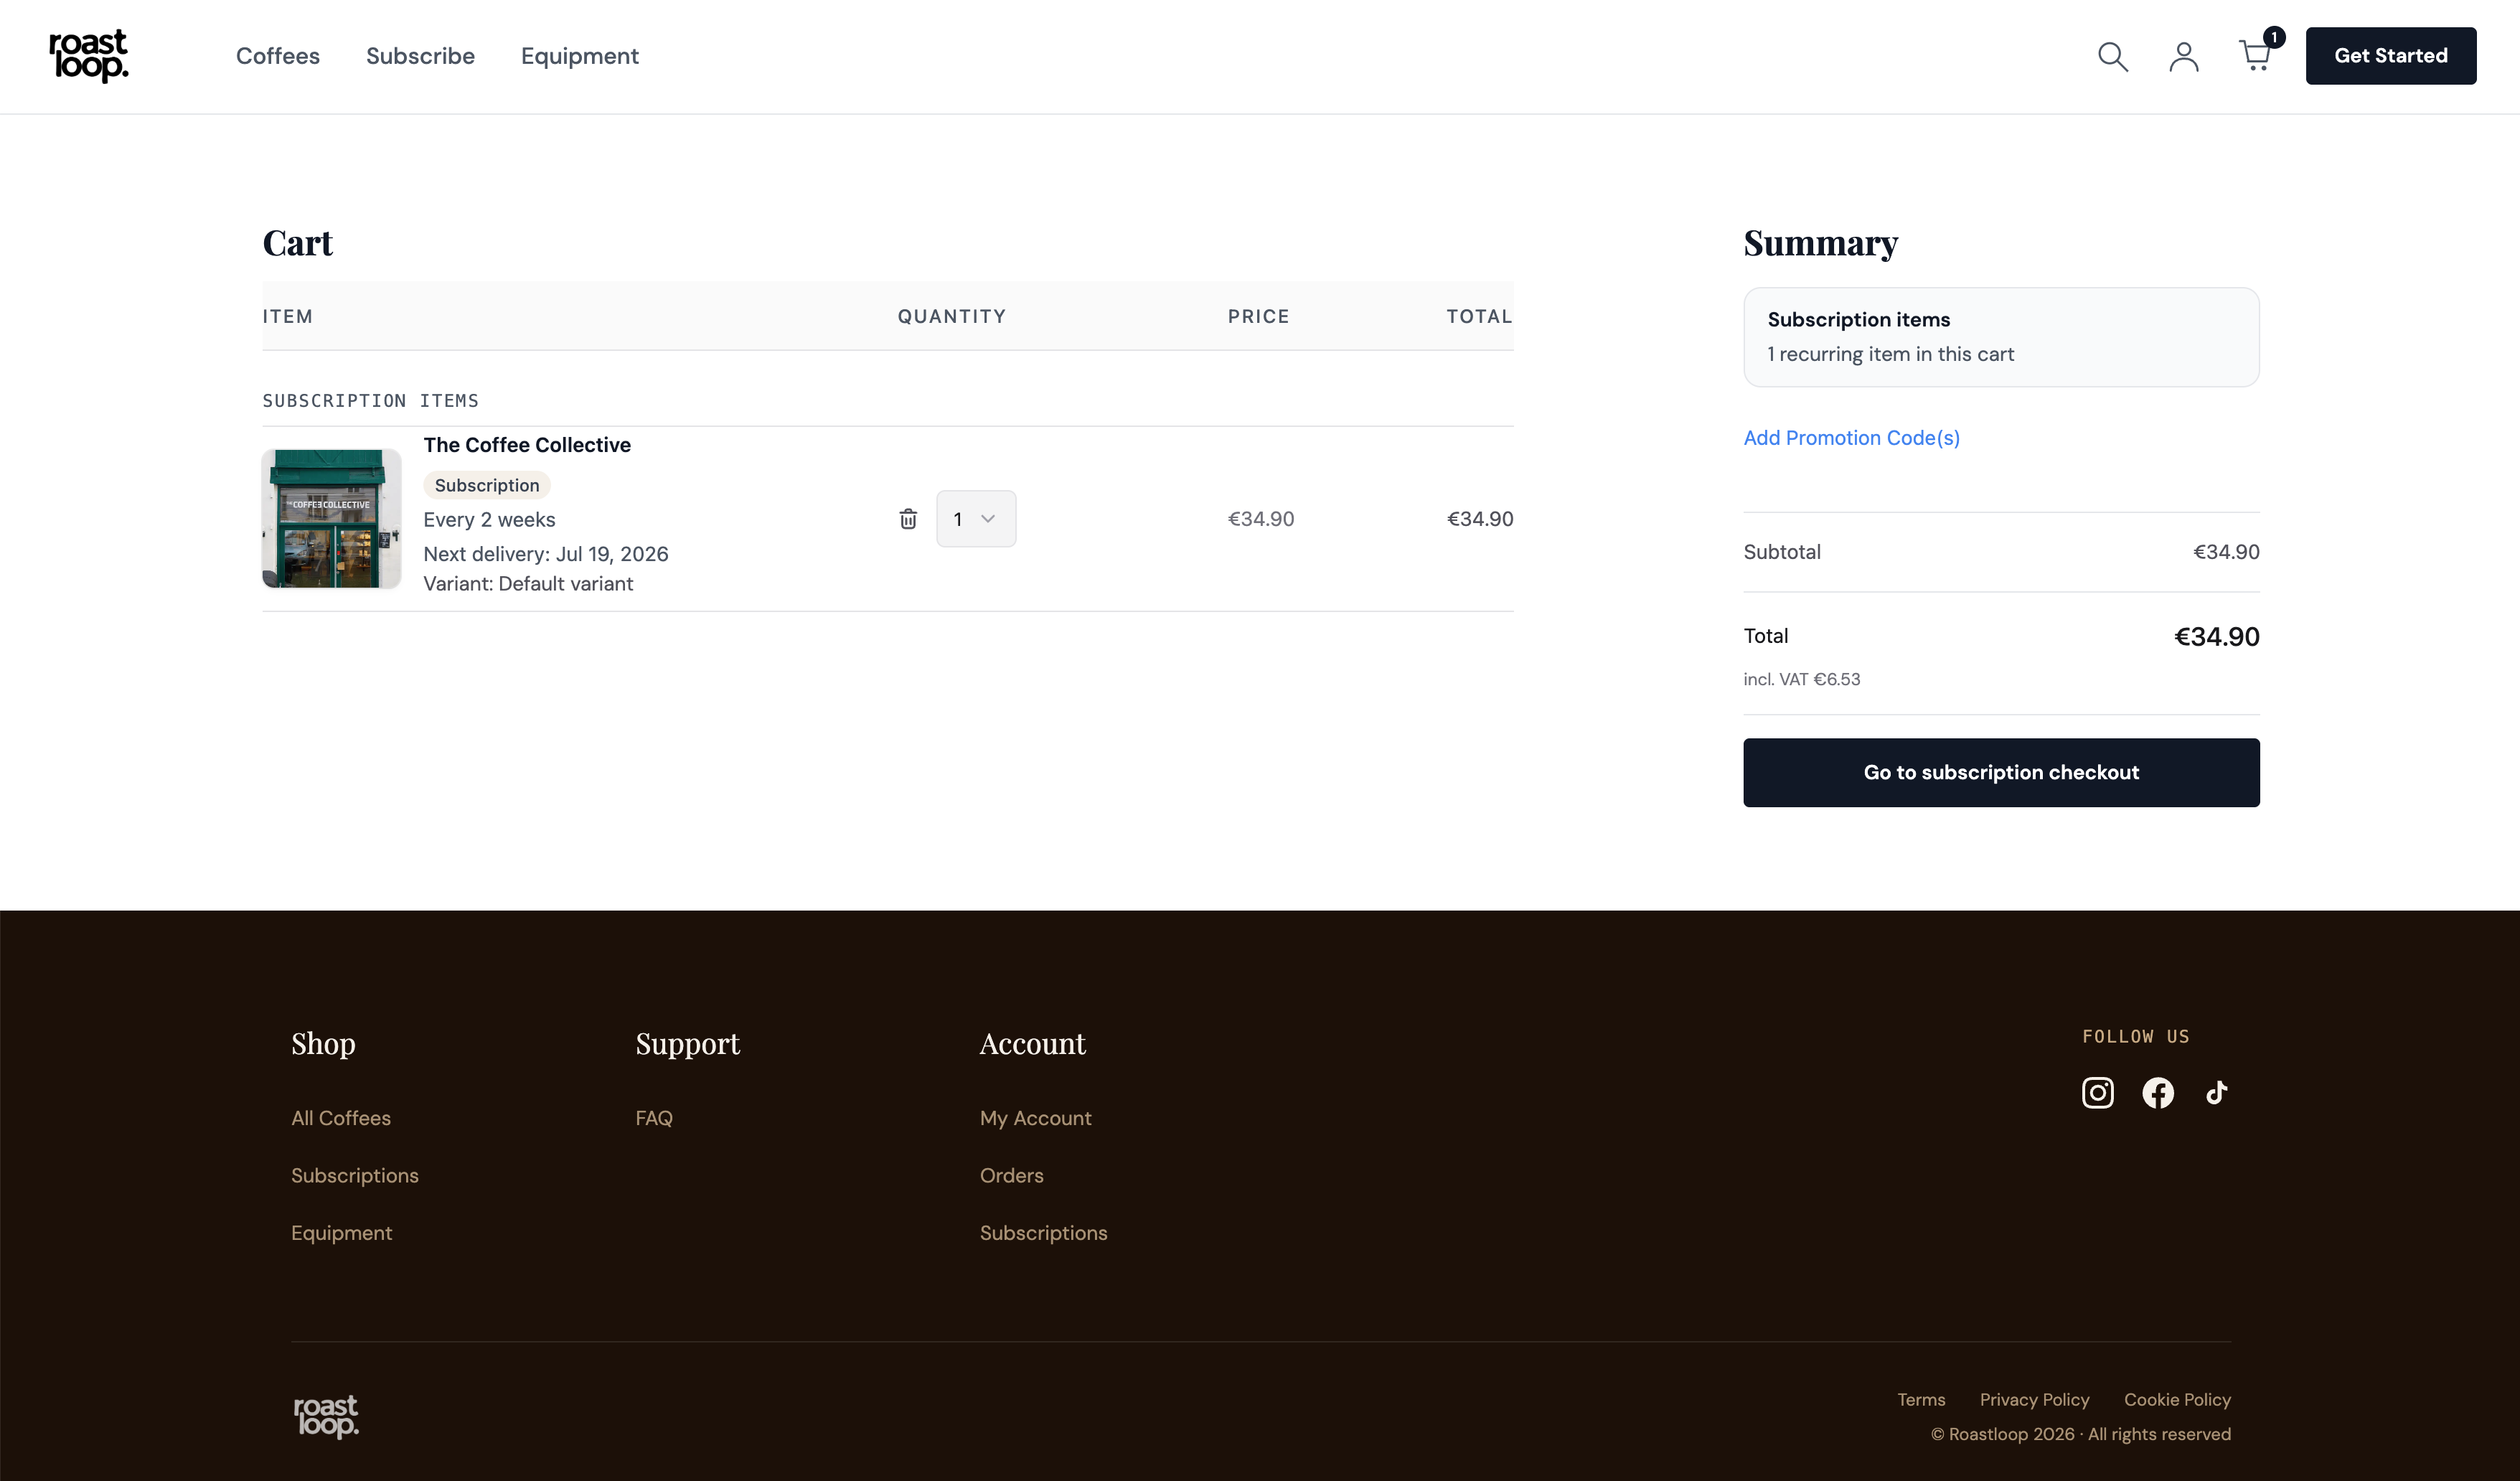This screenshot has width=2520, height=1481.
Task: Open the Subscribe menu item
Action: [420, 56]
